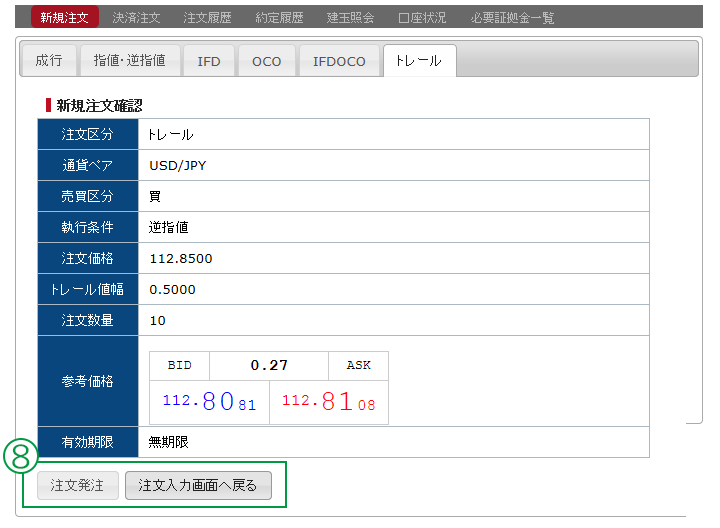The image size is (720, 528).
Task: Click the USD/JPY currency pair value
Action: (x=178, y=165)
